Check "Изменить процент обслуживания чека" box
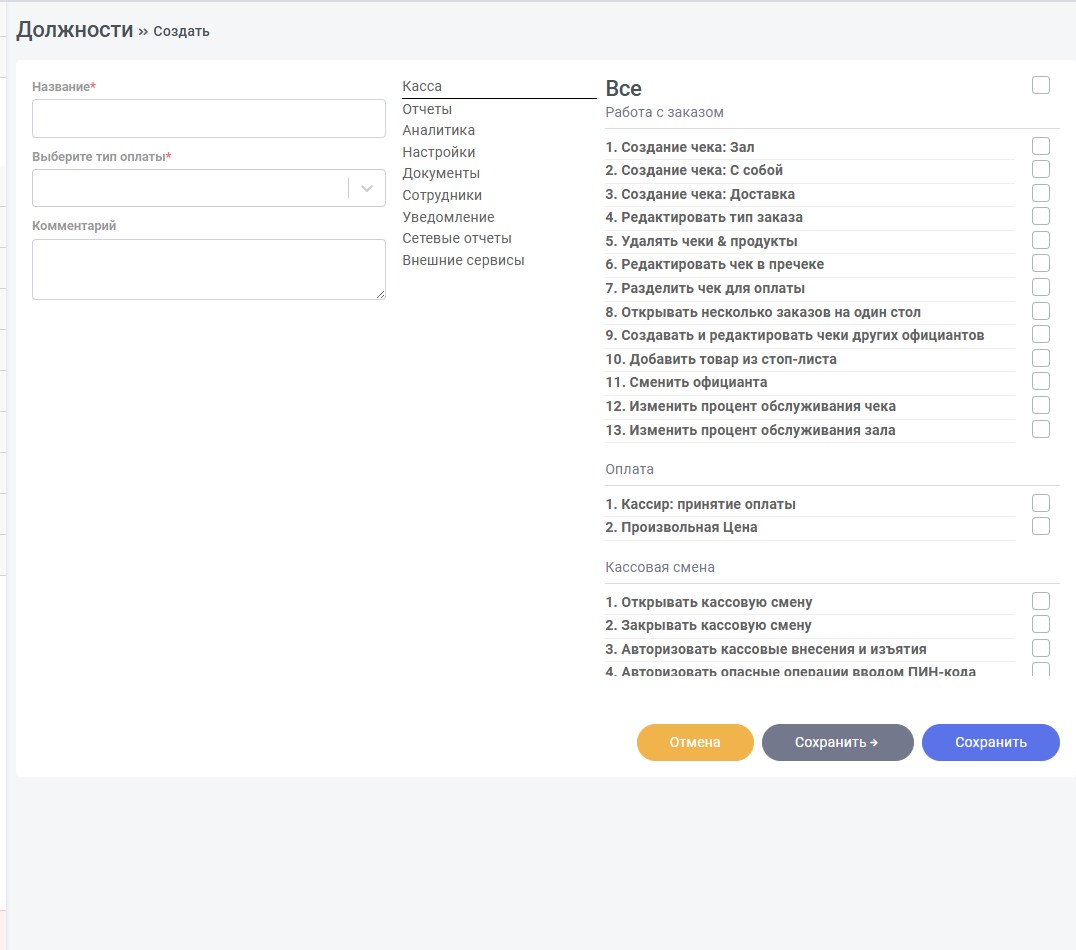Screen dimensions: 1076x950 pyautogui.click(x=1040, y=406)
